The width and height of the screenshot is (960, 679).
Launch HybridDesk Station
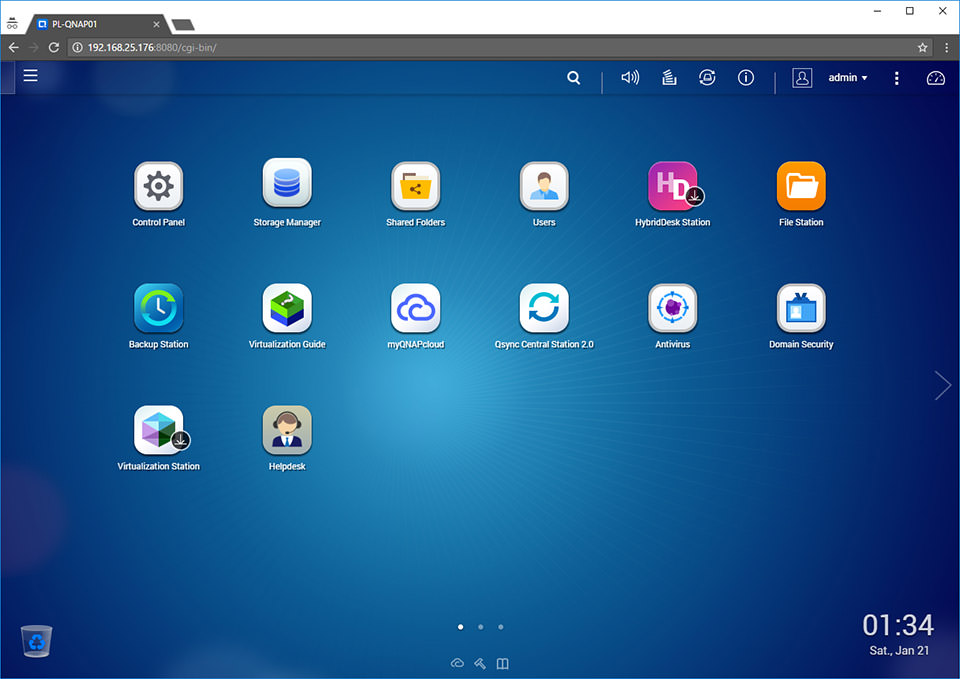tap(673, 186)
